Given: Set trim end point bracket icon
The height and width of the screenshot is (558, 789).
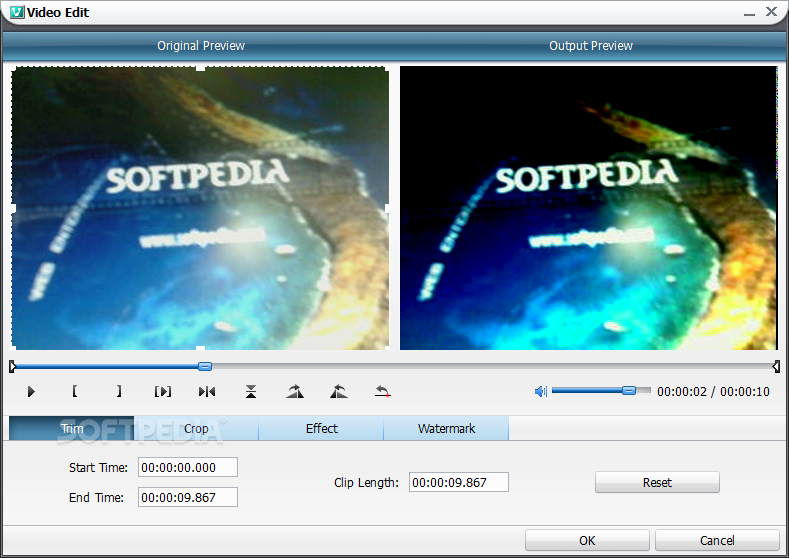Looking at the screenshot, I should point(119,391).
